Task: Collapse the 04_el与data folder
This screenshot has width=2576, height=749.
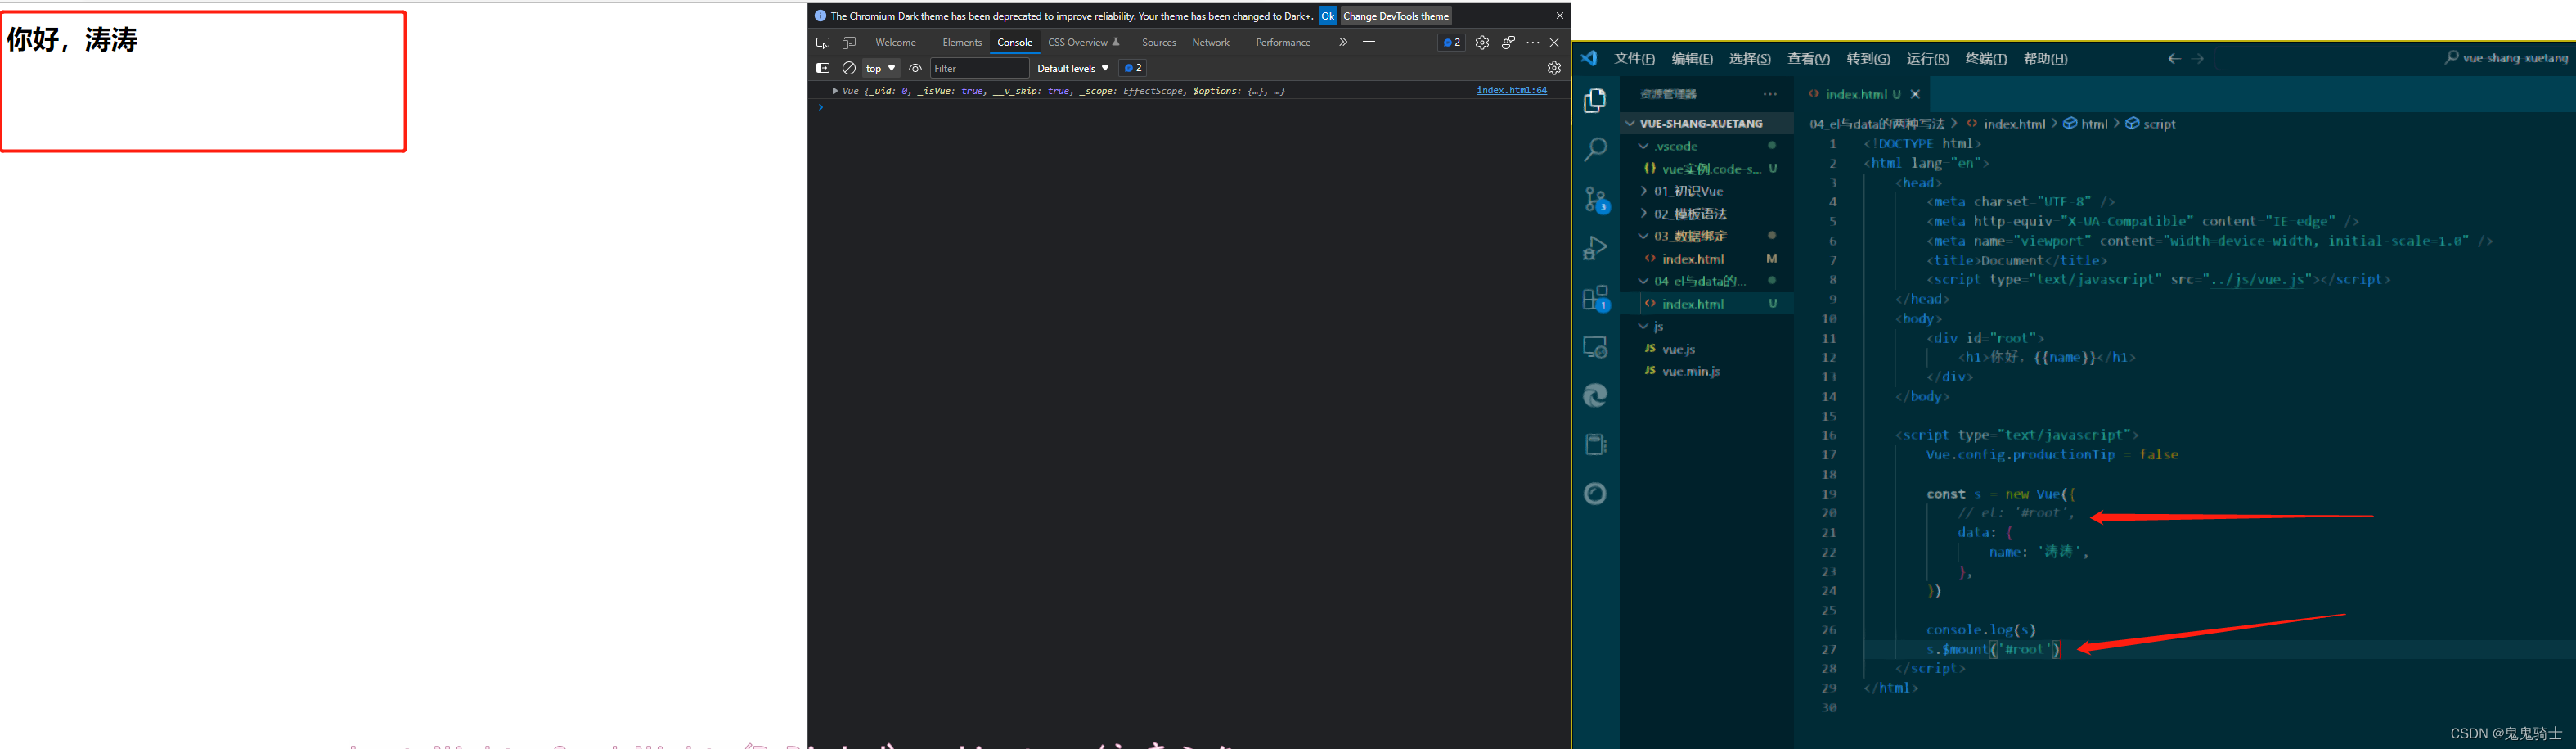Action: point(1707,281)
